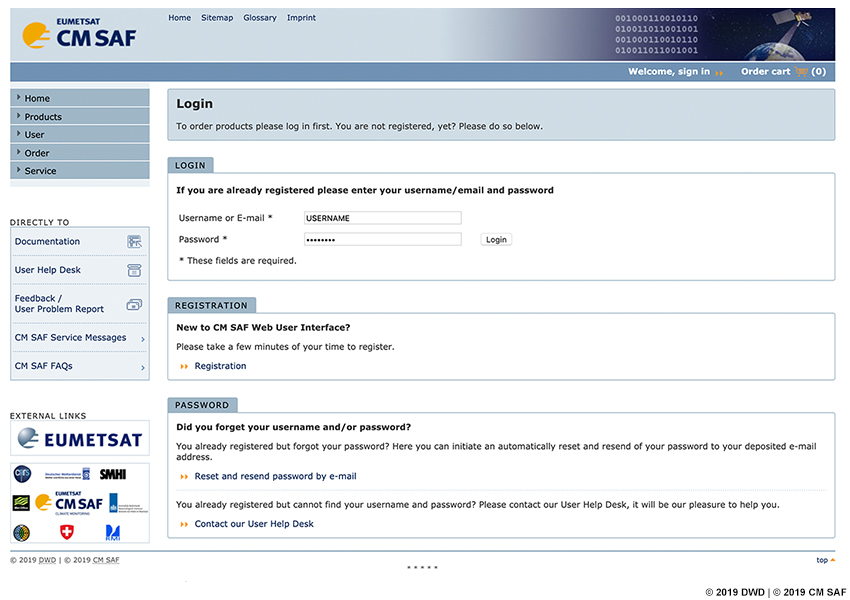Open the Order cart (0) link
The width and height of the screenshot is (850, 600).
(x=783, y=72)
